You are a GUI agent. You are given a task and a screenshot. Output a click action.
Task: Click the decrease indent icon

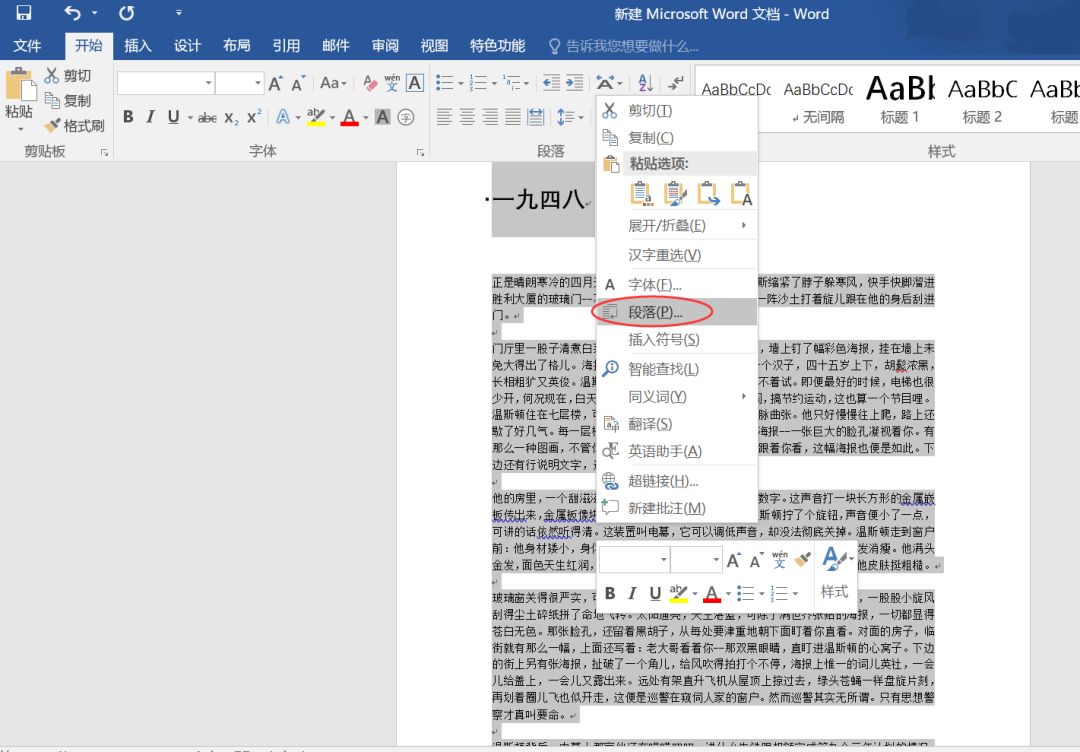(551, 83)
